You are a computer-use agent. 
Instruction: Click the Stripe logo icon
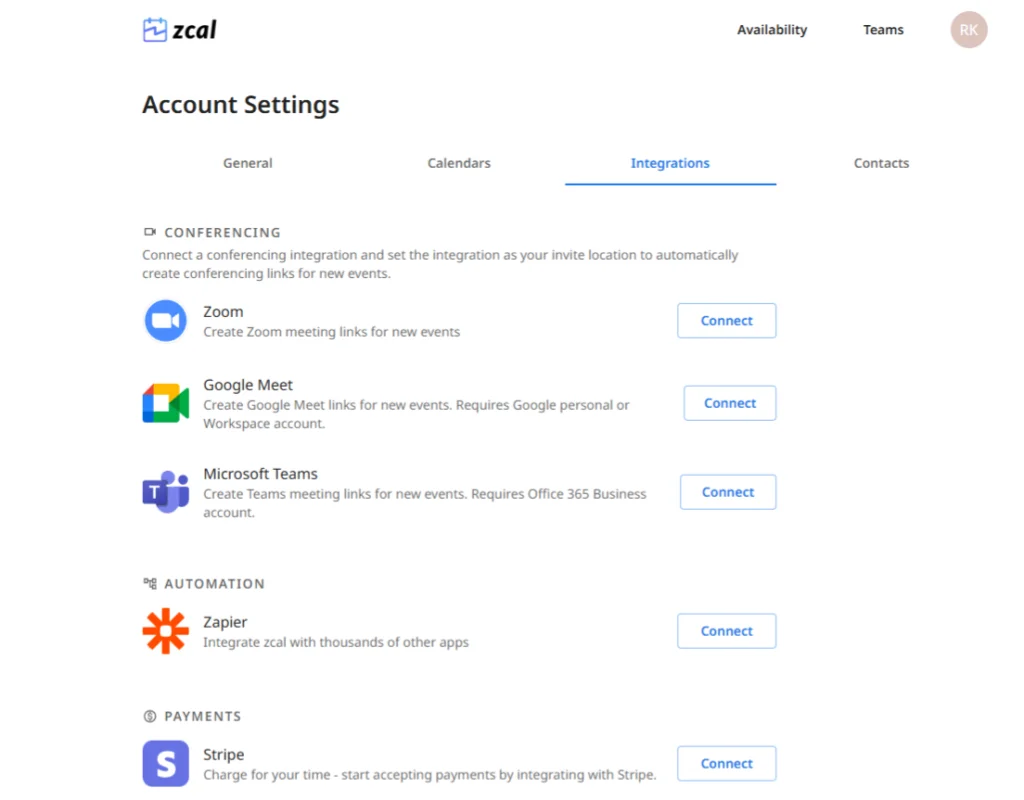tap(165, 764)
